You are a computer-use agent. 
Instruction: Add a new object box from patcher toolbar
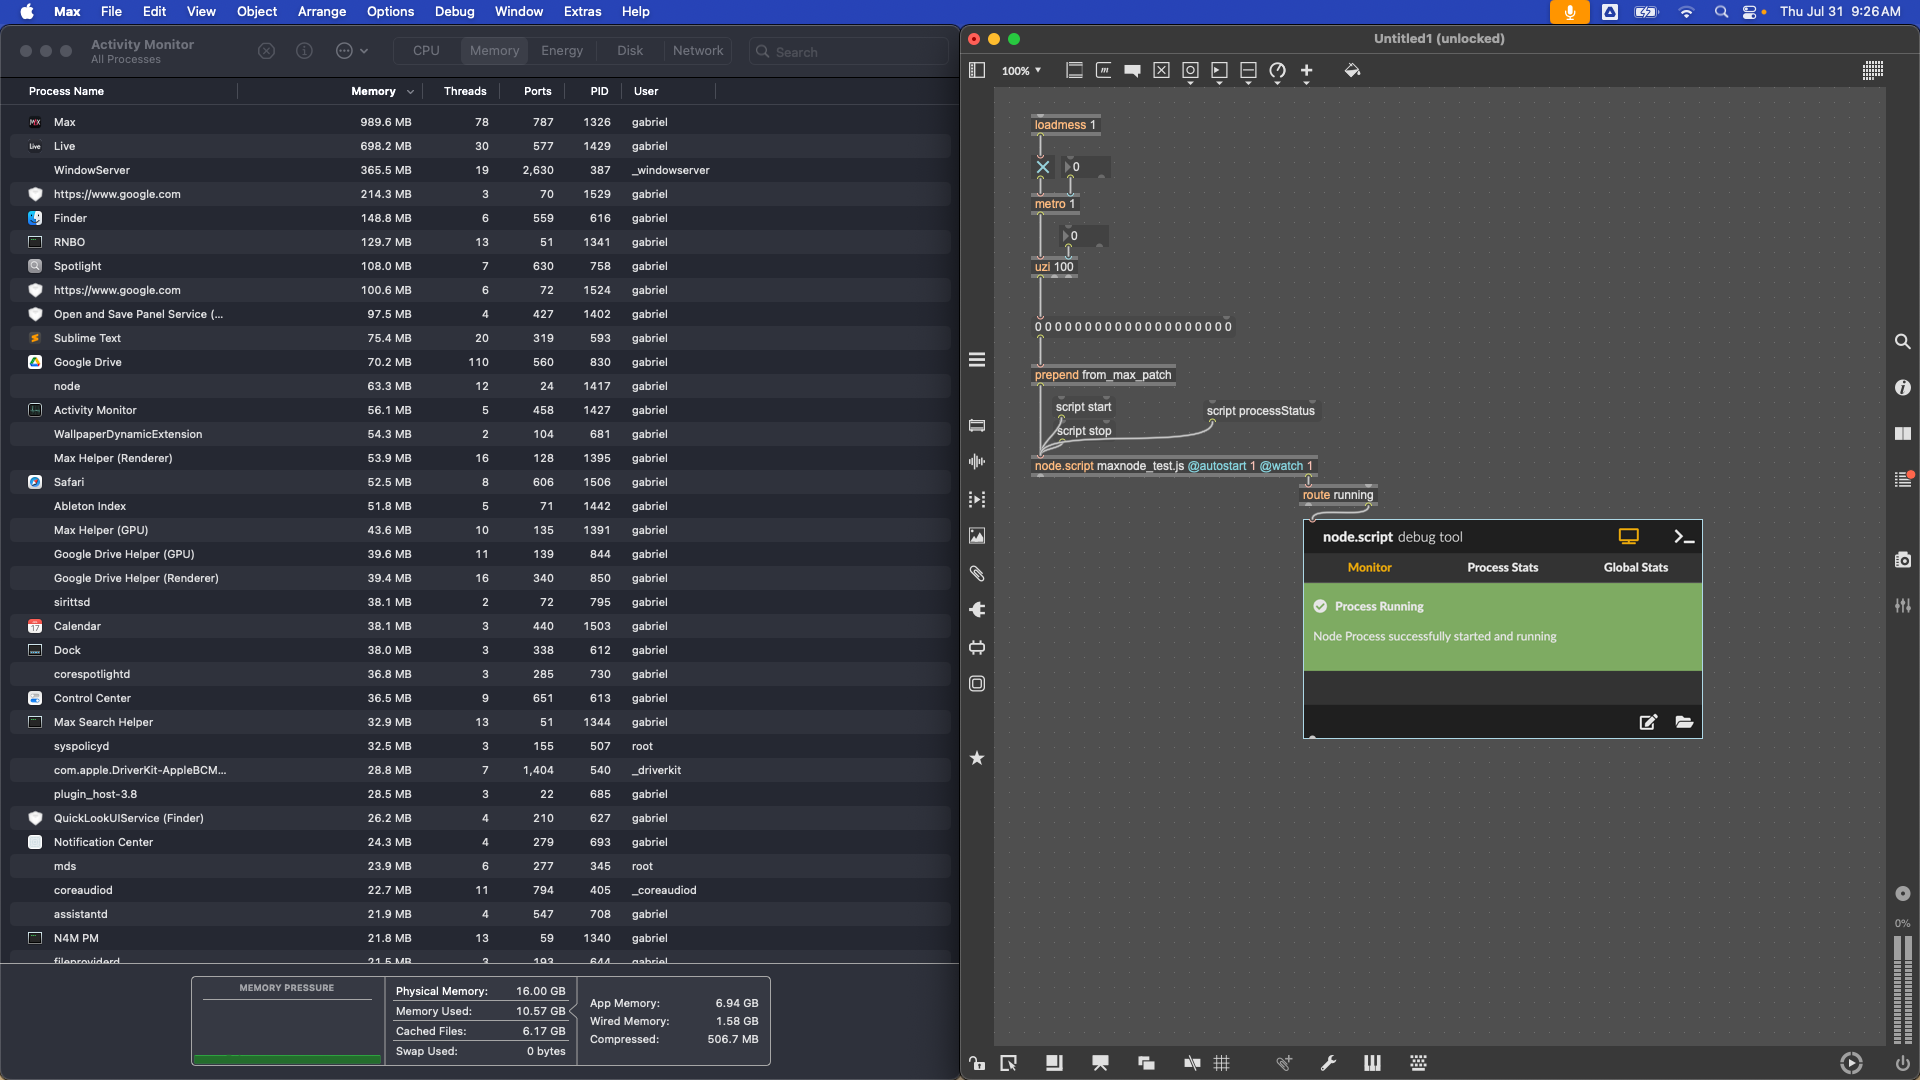pyautogui.click(x=1074, y=71)
